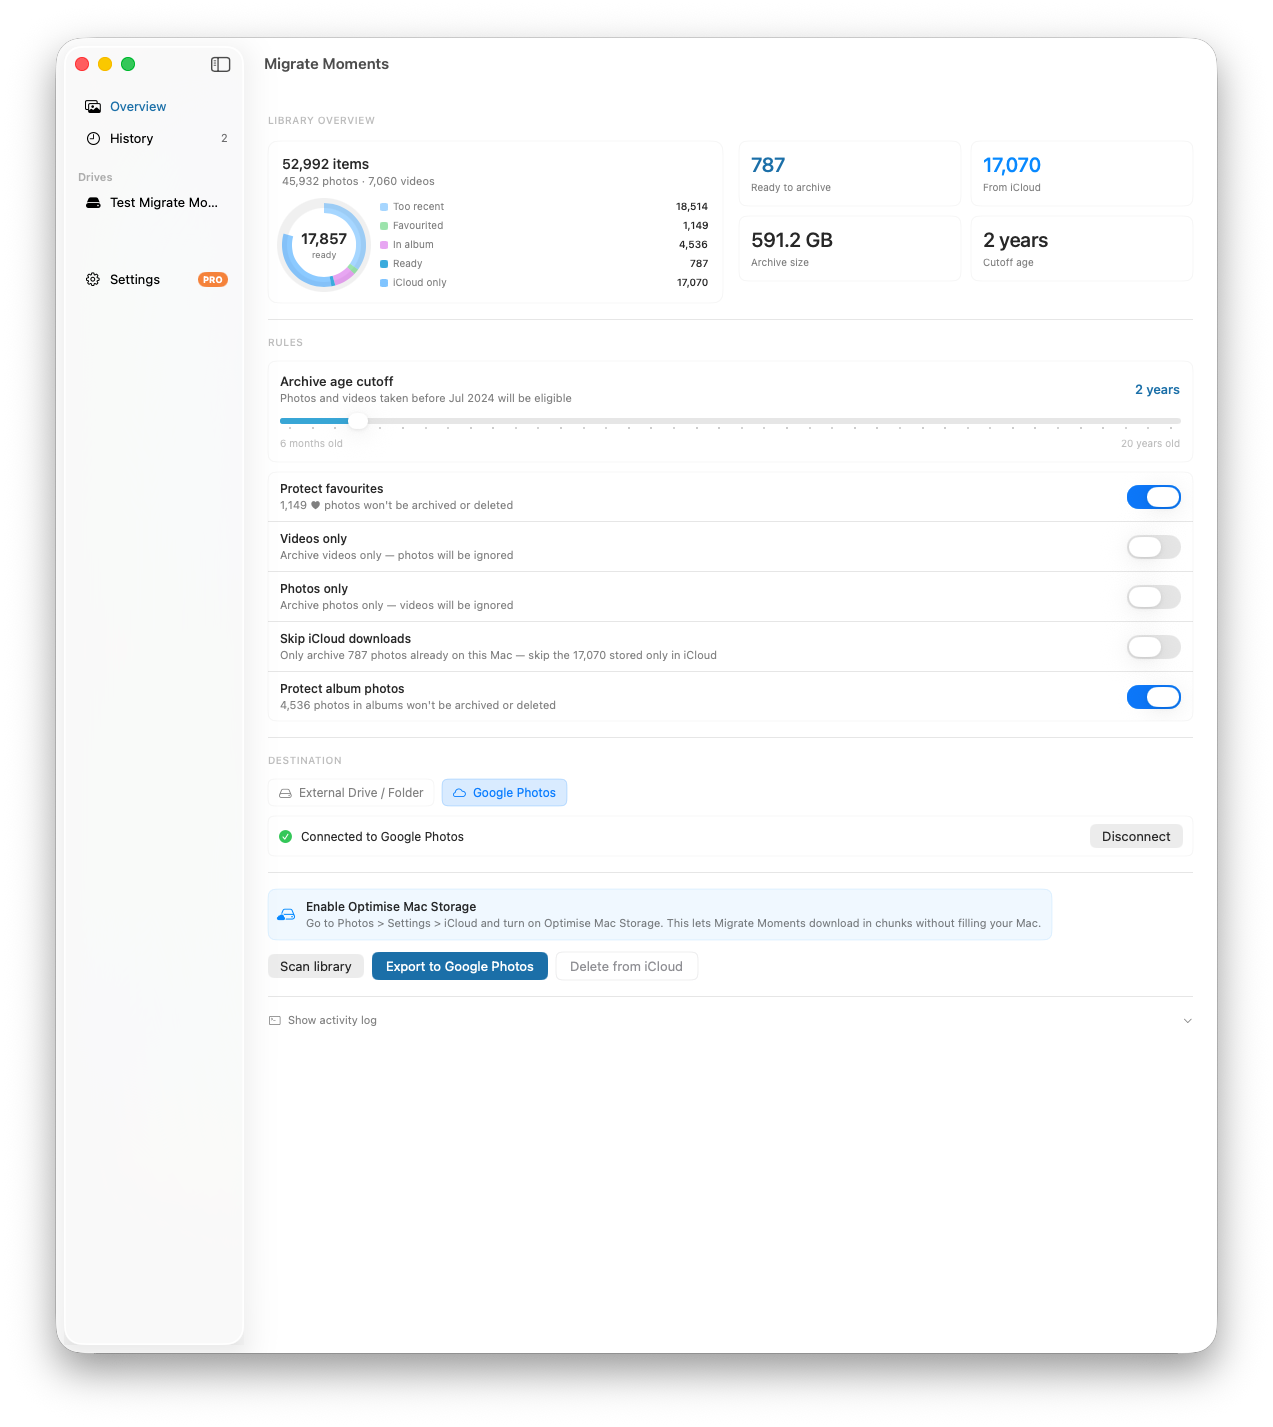1273x1427 pixels.
Task: Click the Settings gear icon
Action: click(93, 279)
